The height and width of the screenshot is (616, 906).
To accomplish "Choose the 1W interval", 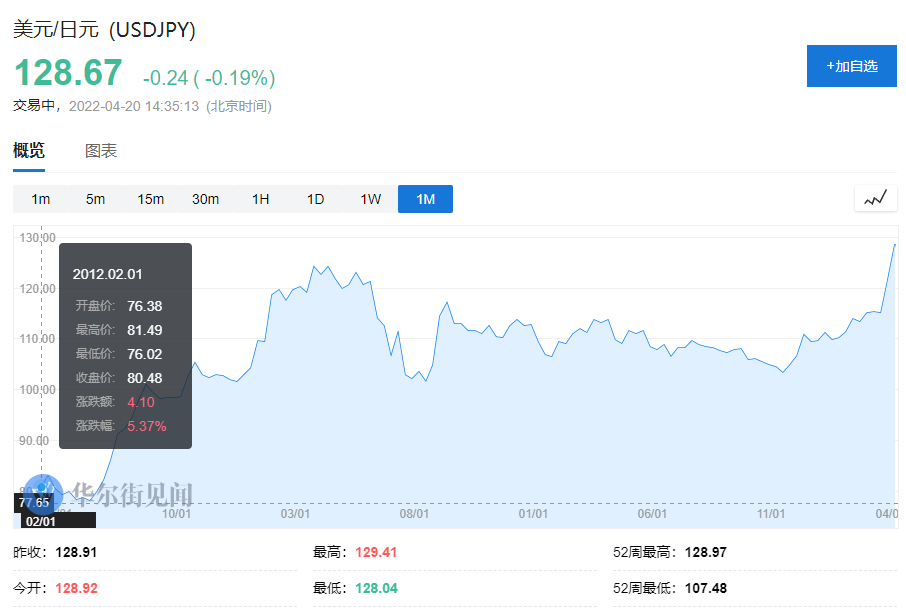I will [371, 199].
